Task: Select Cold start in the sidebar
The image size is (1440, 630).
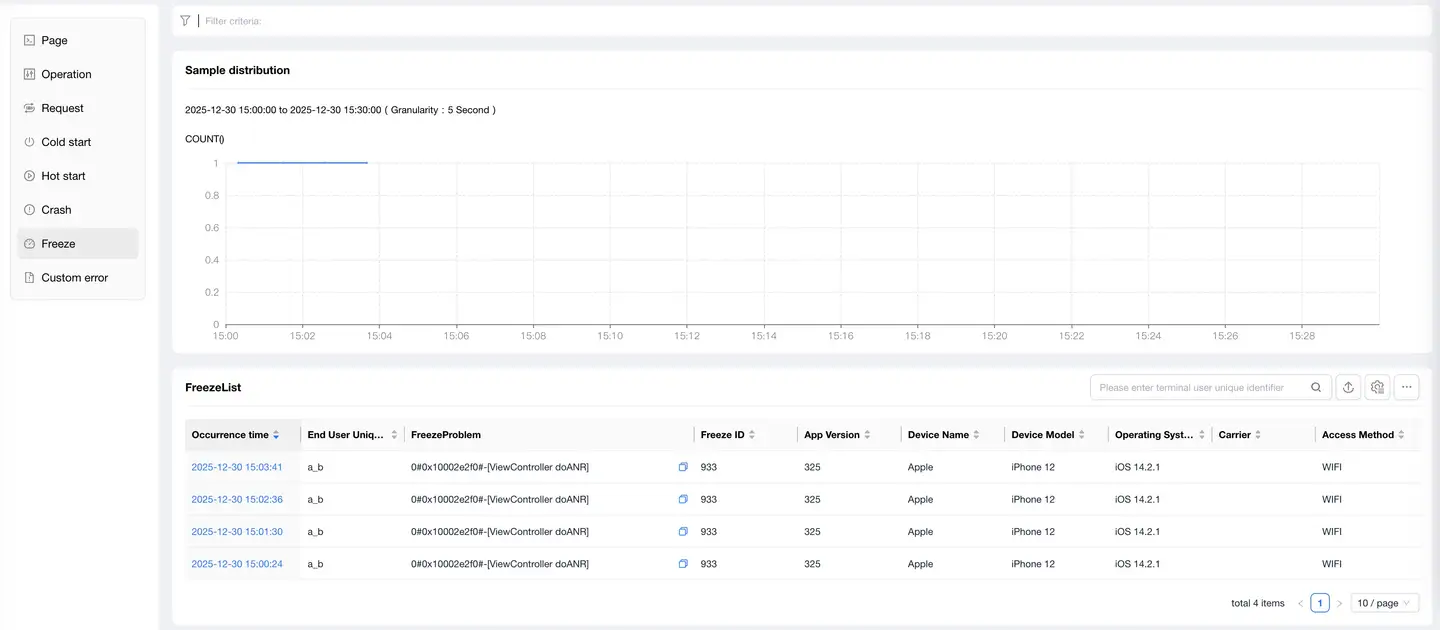Action: (66, 142)
